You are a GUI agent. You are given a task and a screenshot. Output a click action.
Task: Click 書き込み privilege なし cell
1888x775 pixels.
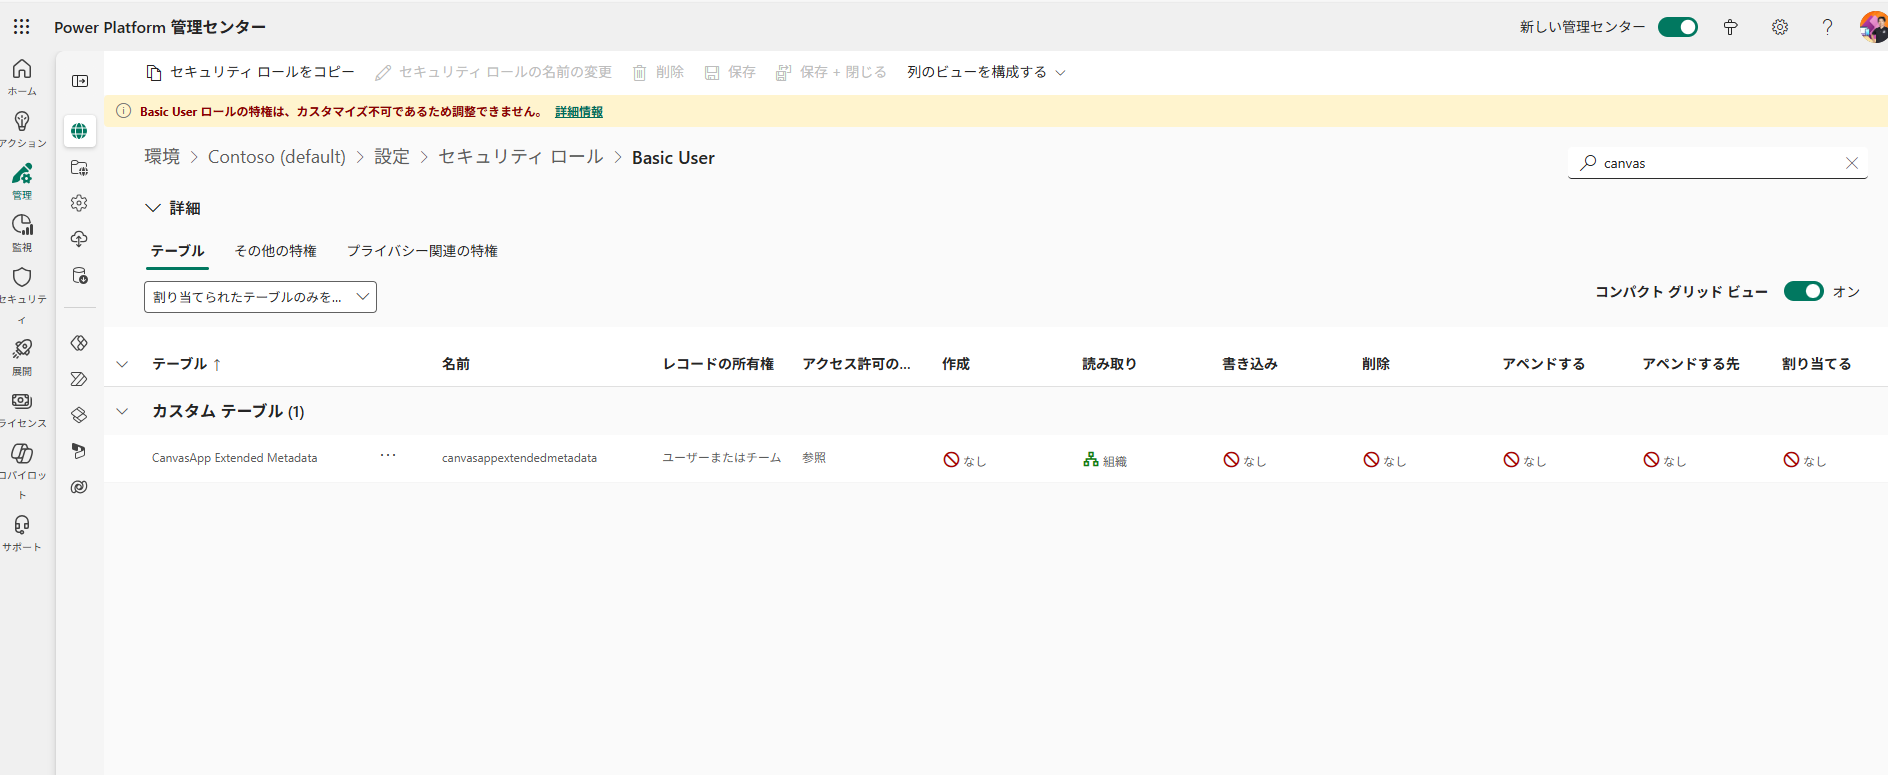(x=1244, y=460)
